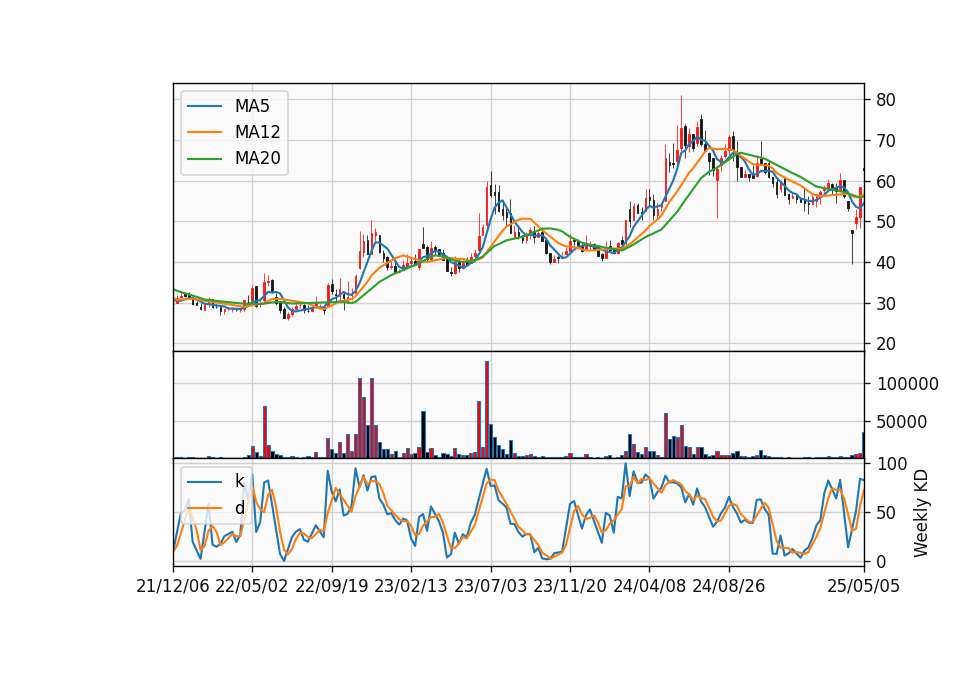The width and height of the screenshot is (960, 690).
Task: Click the Weekly KD axis label
Action: tap(921, 513)
